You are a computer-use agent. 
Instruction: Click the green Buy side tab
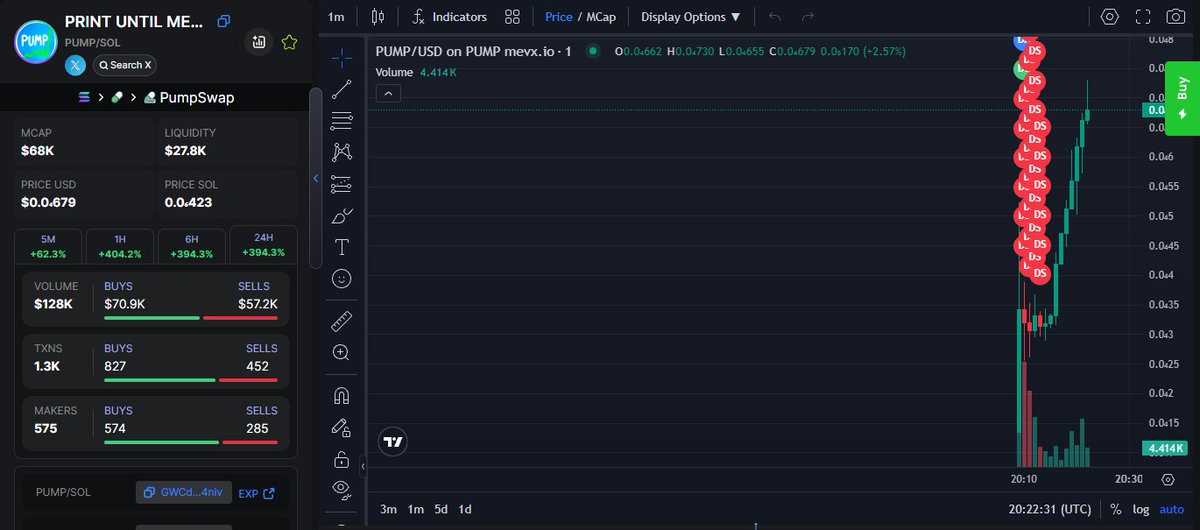tap(1183, 97)
